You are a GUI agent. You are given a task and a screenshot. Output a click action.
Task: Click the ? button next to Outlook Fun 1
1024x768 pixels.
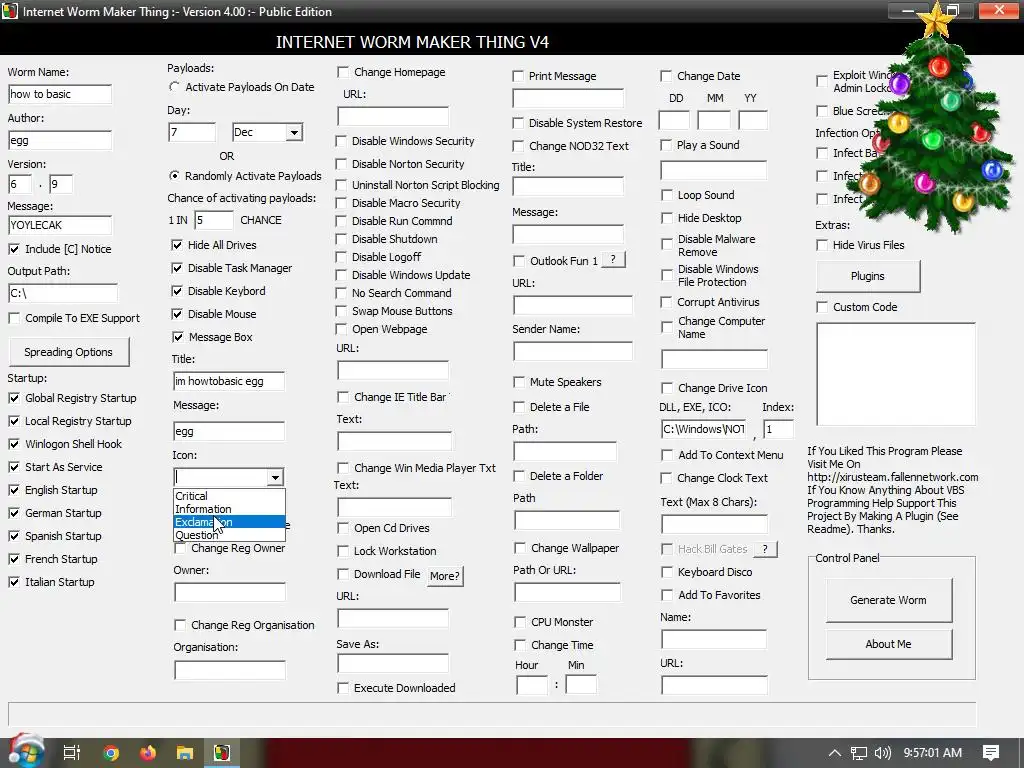pos(613,260)
